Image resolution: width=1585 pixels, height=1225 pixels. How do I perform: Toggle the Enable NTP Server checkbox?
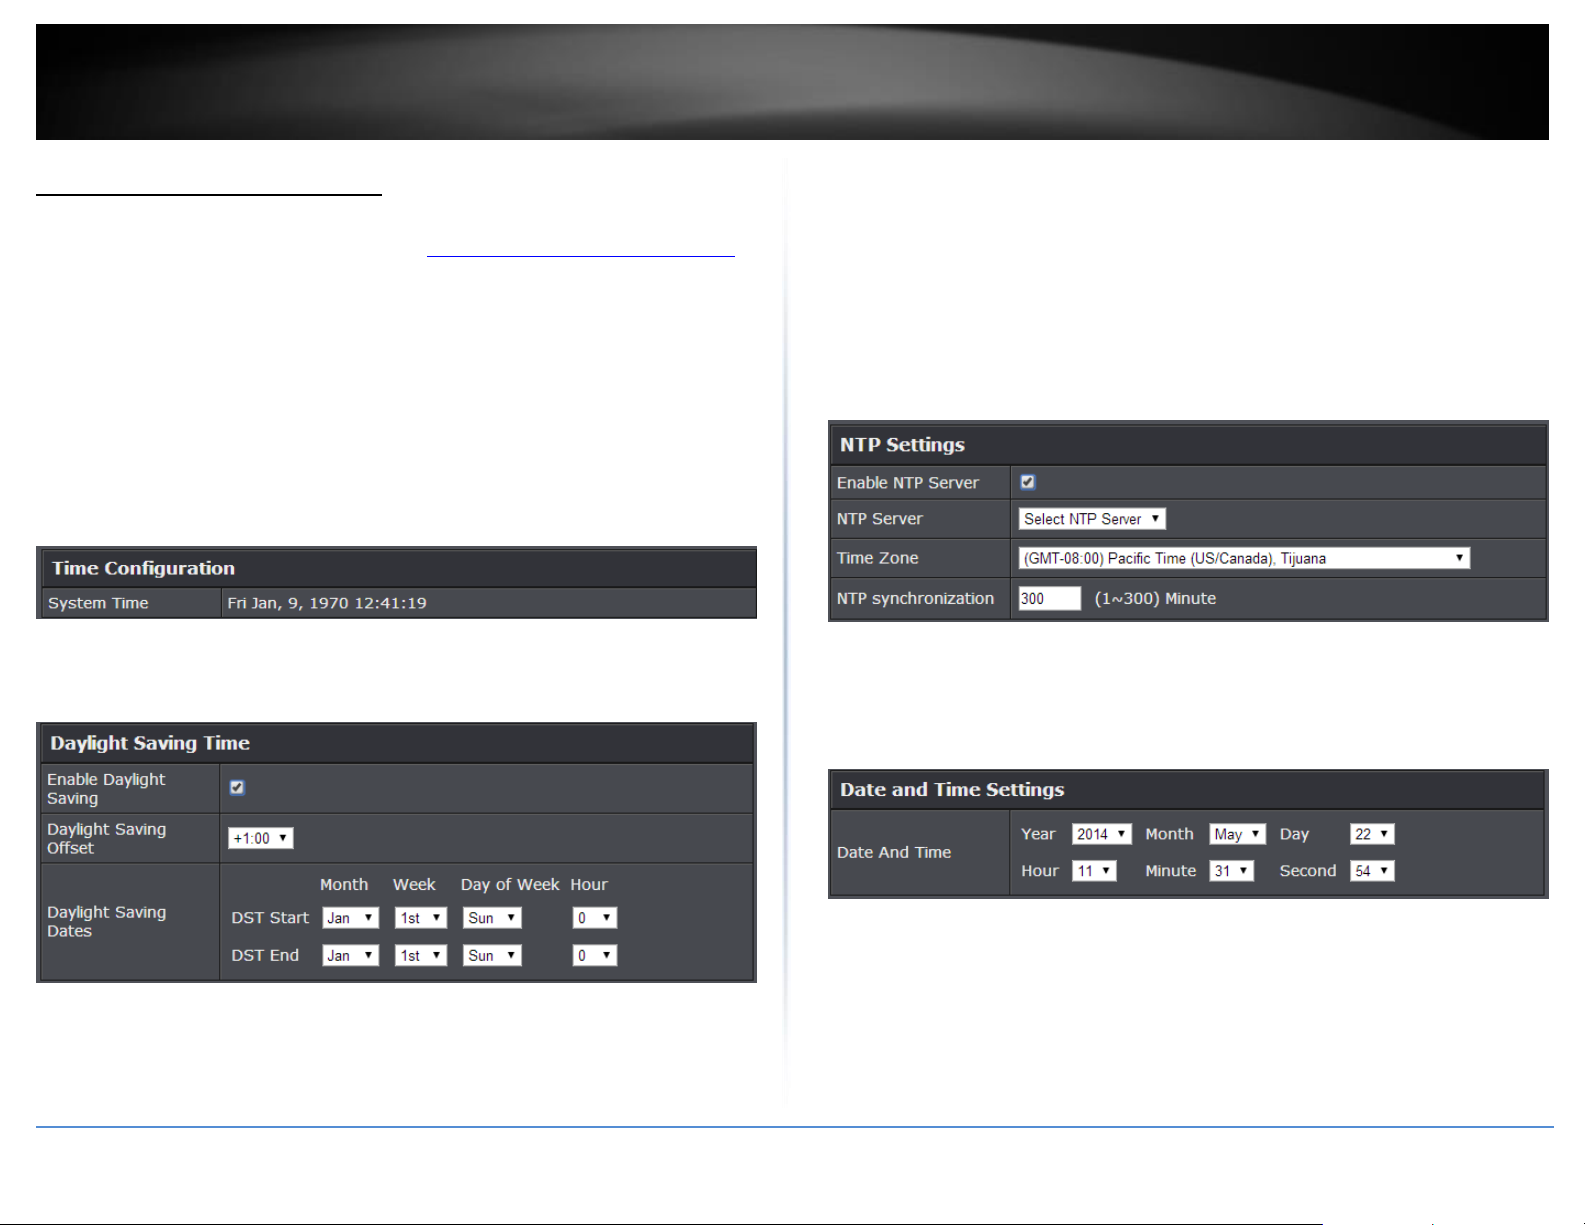click(x=1027, y=482)
